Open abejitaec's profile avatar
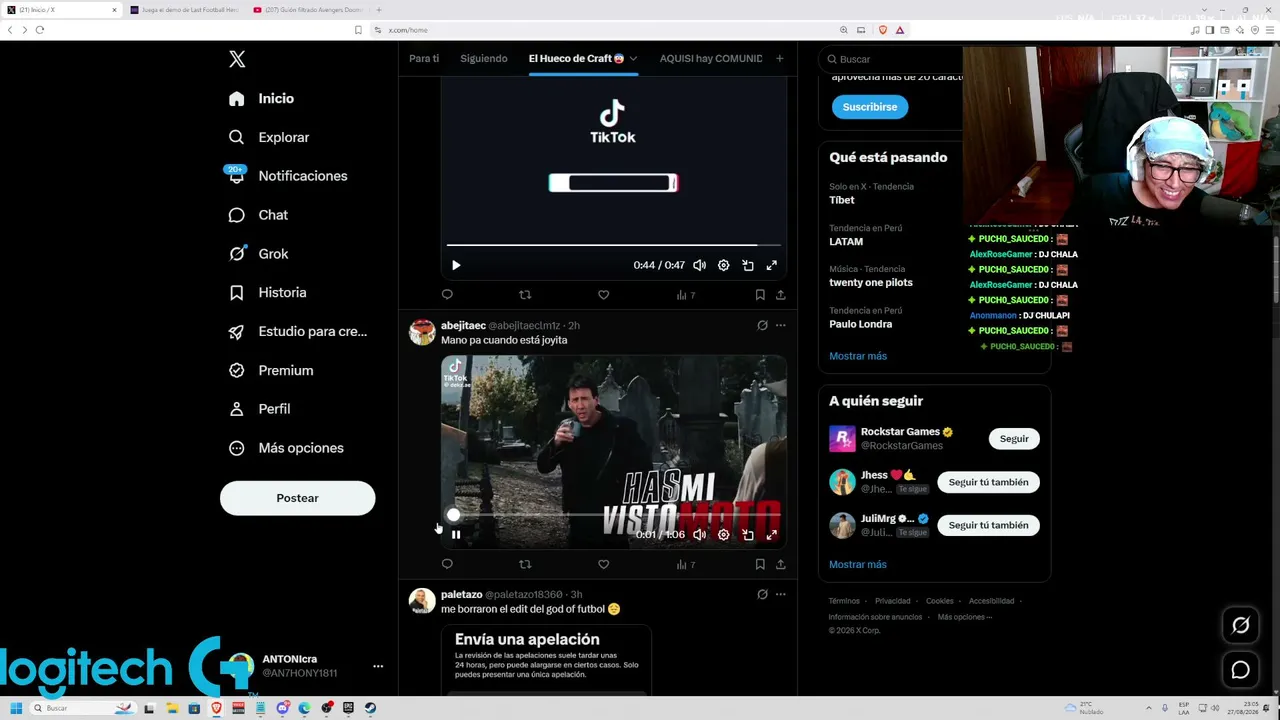 click(x=422, y=332)
